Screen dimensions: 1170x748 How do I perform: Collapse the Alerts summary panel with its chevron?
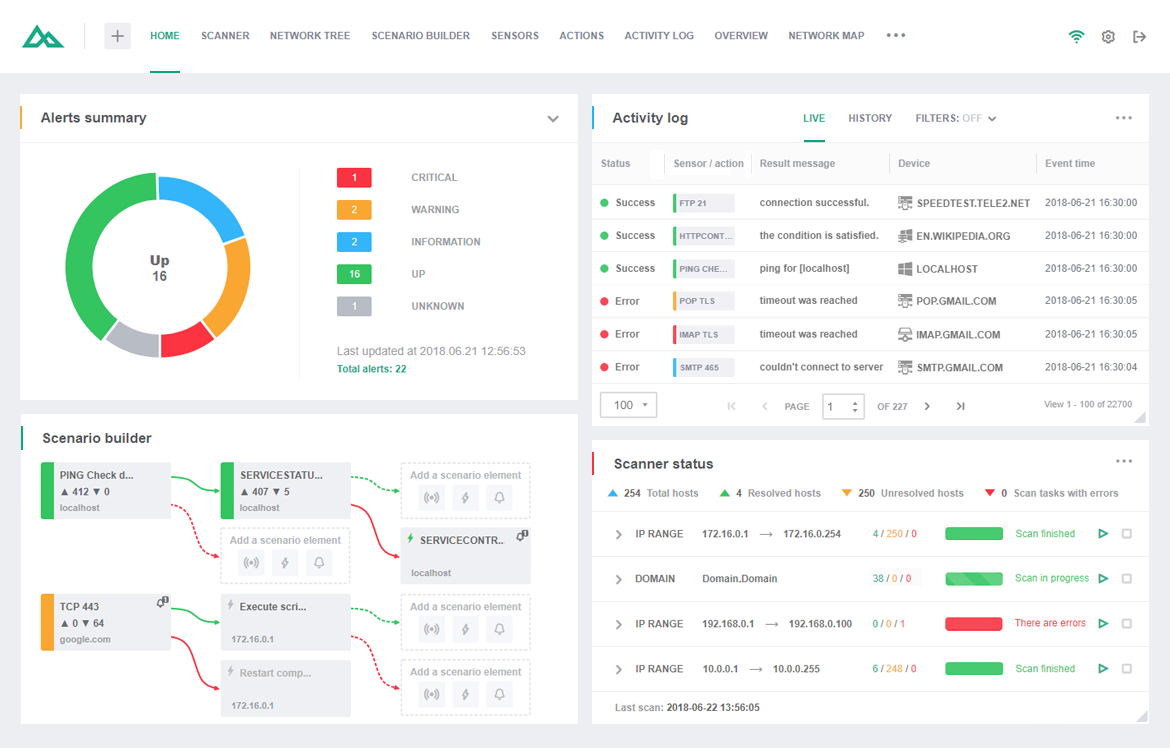coord(553,118)
